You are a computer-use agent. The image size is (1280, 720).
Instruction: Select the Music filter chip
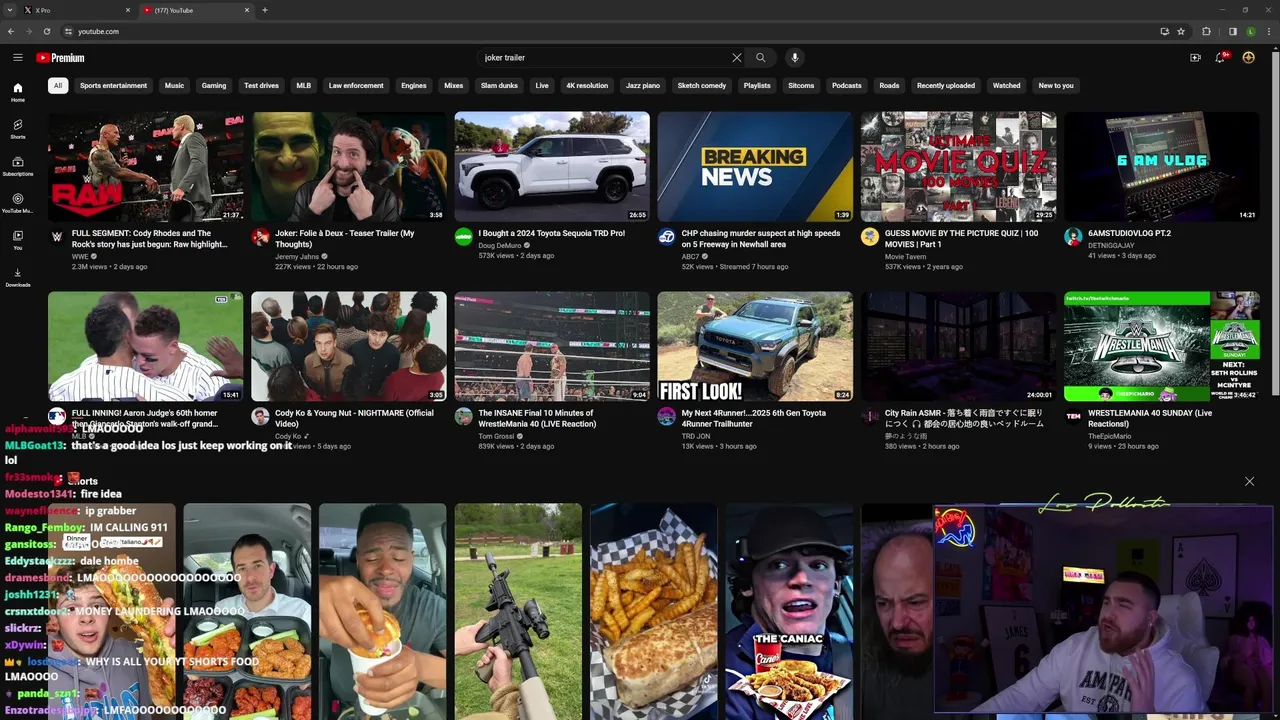[174, 86]
